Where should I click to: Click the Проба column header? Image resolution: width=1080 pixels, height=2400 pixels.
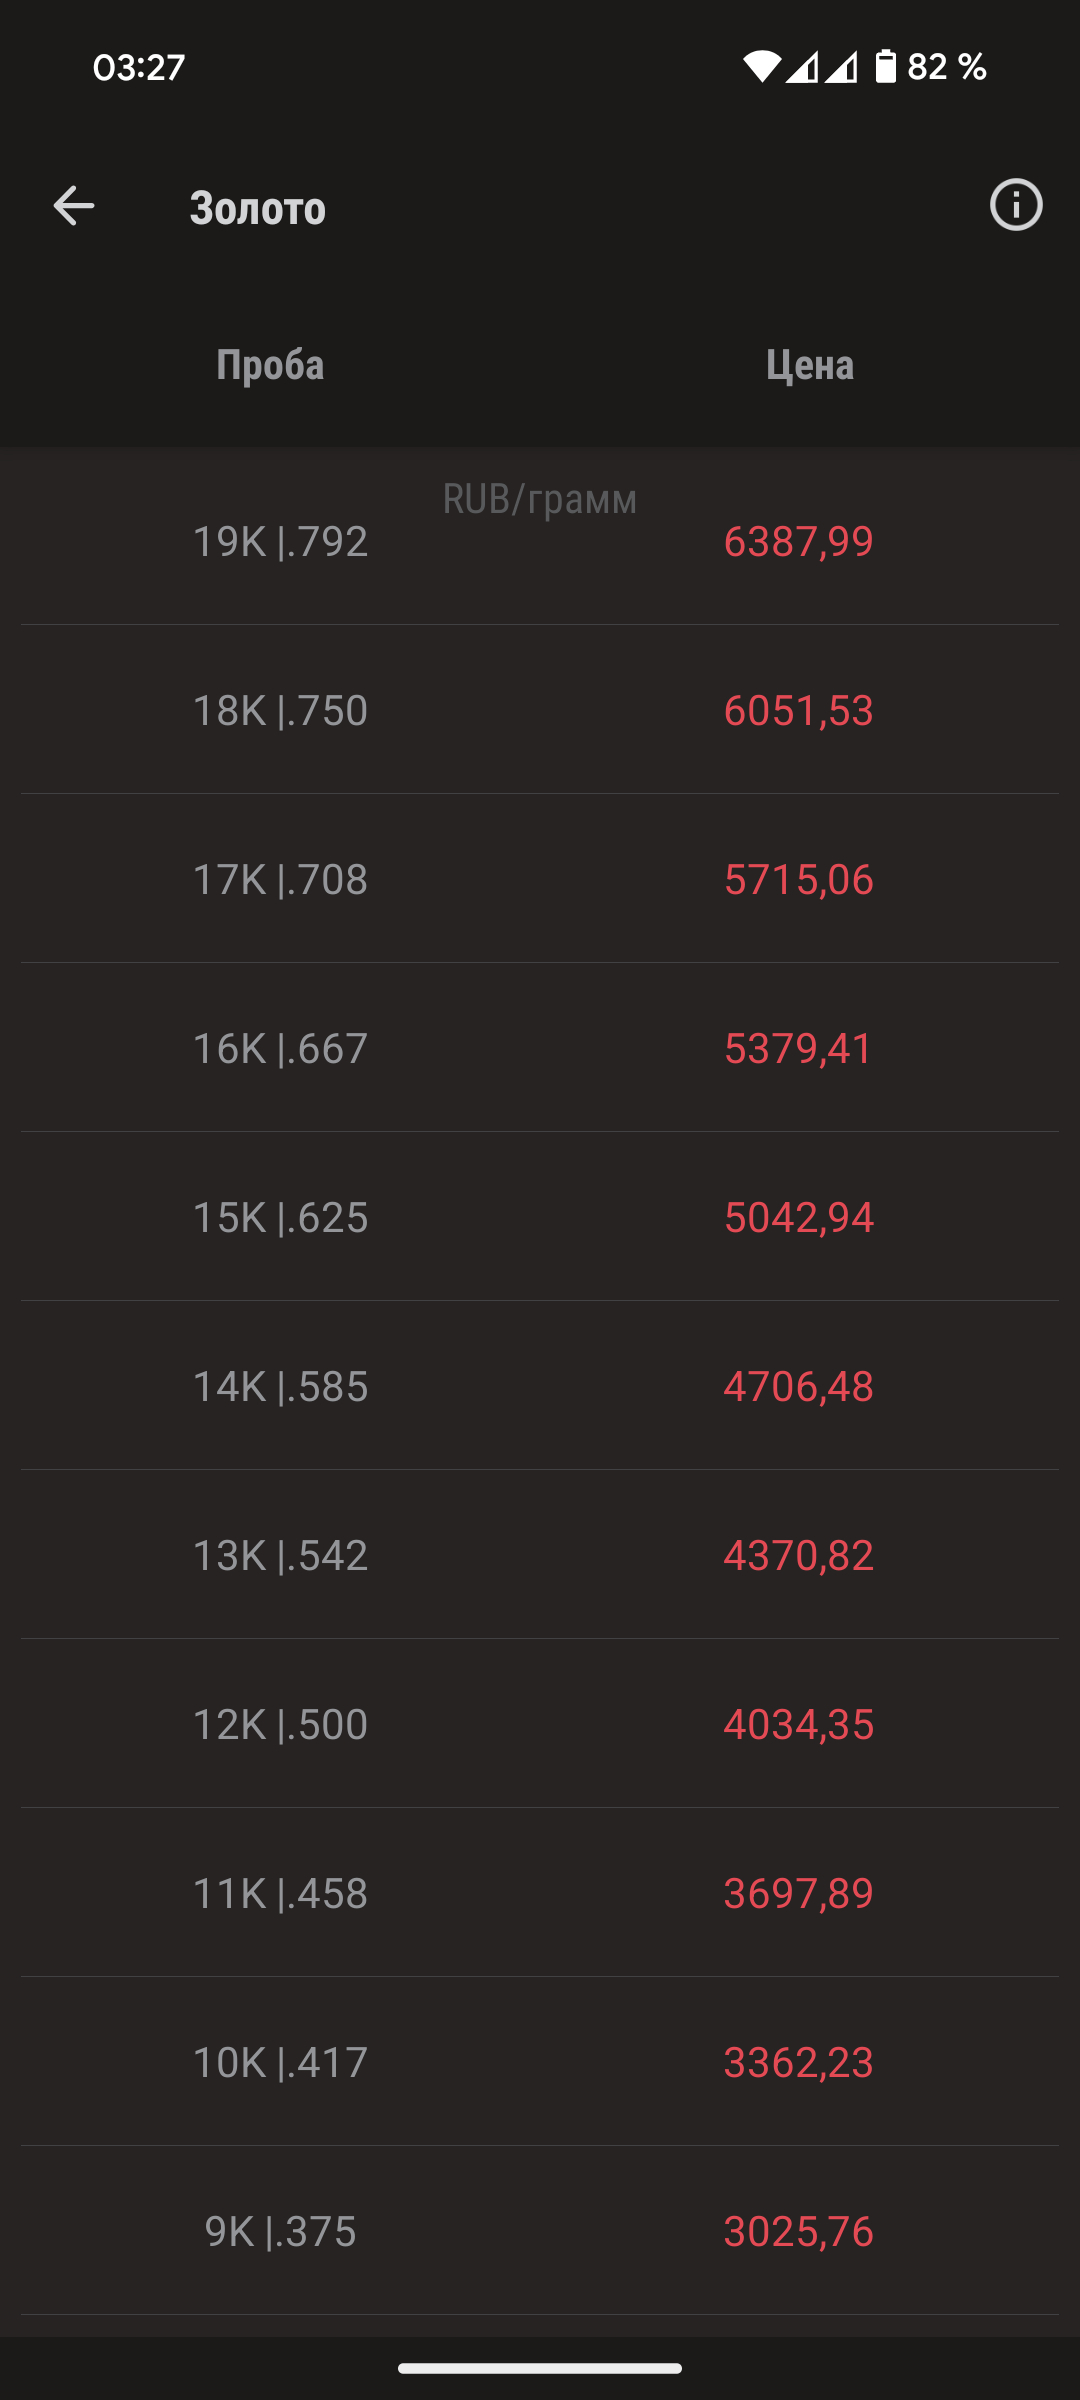270,365
